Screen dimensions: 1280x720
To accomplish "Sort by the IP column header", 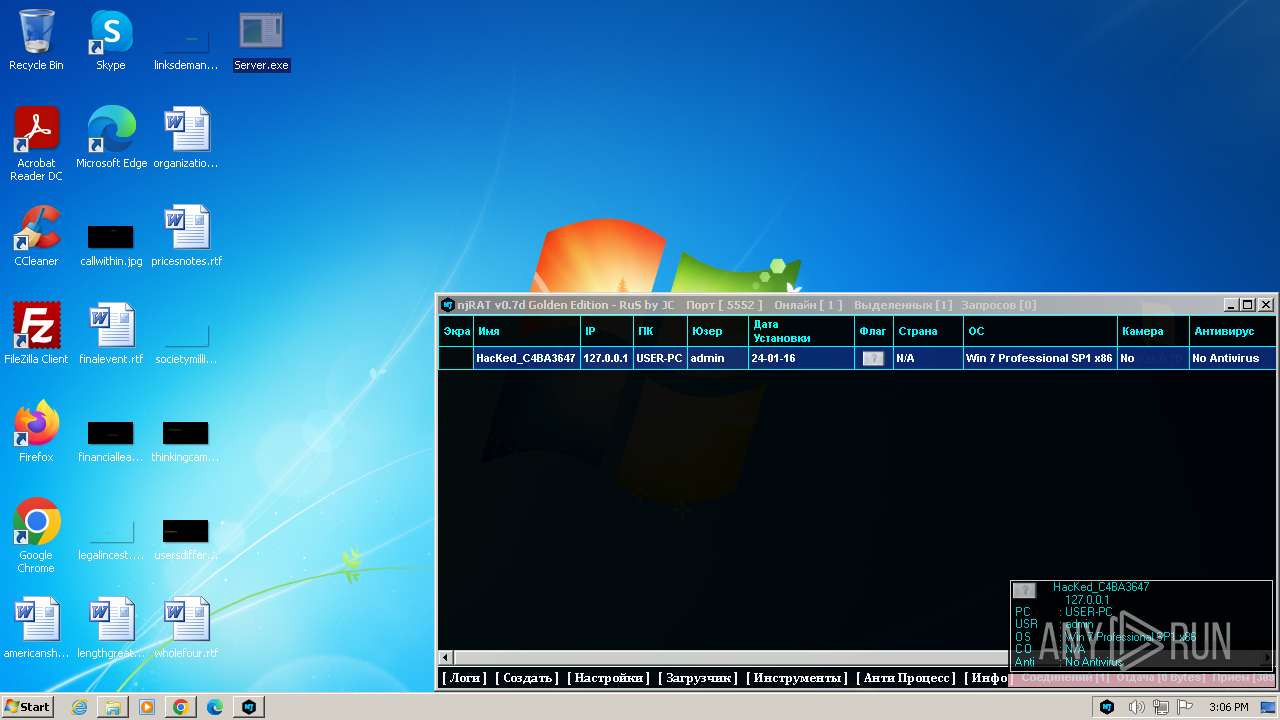I will point(606,331).
